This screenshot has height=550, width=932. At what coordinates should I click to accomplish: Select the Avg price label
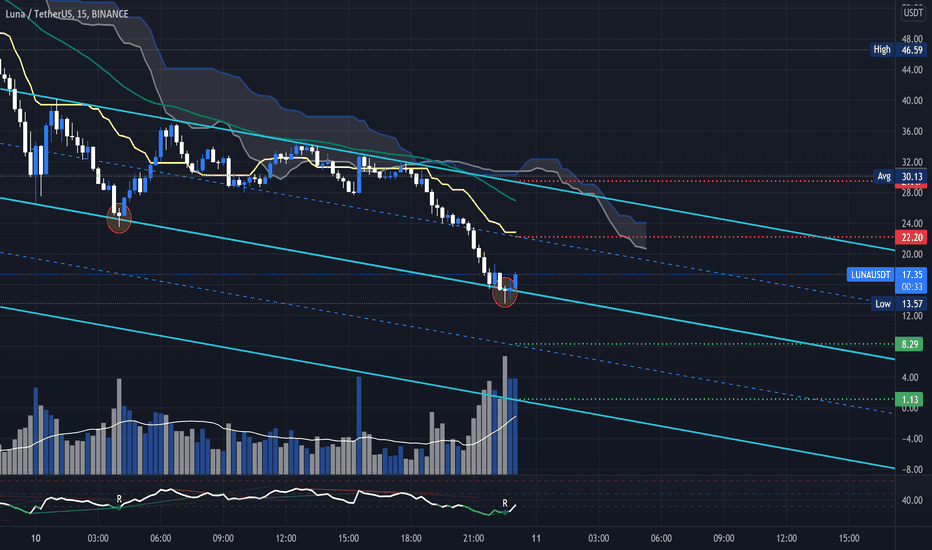[884, 176]
